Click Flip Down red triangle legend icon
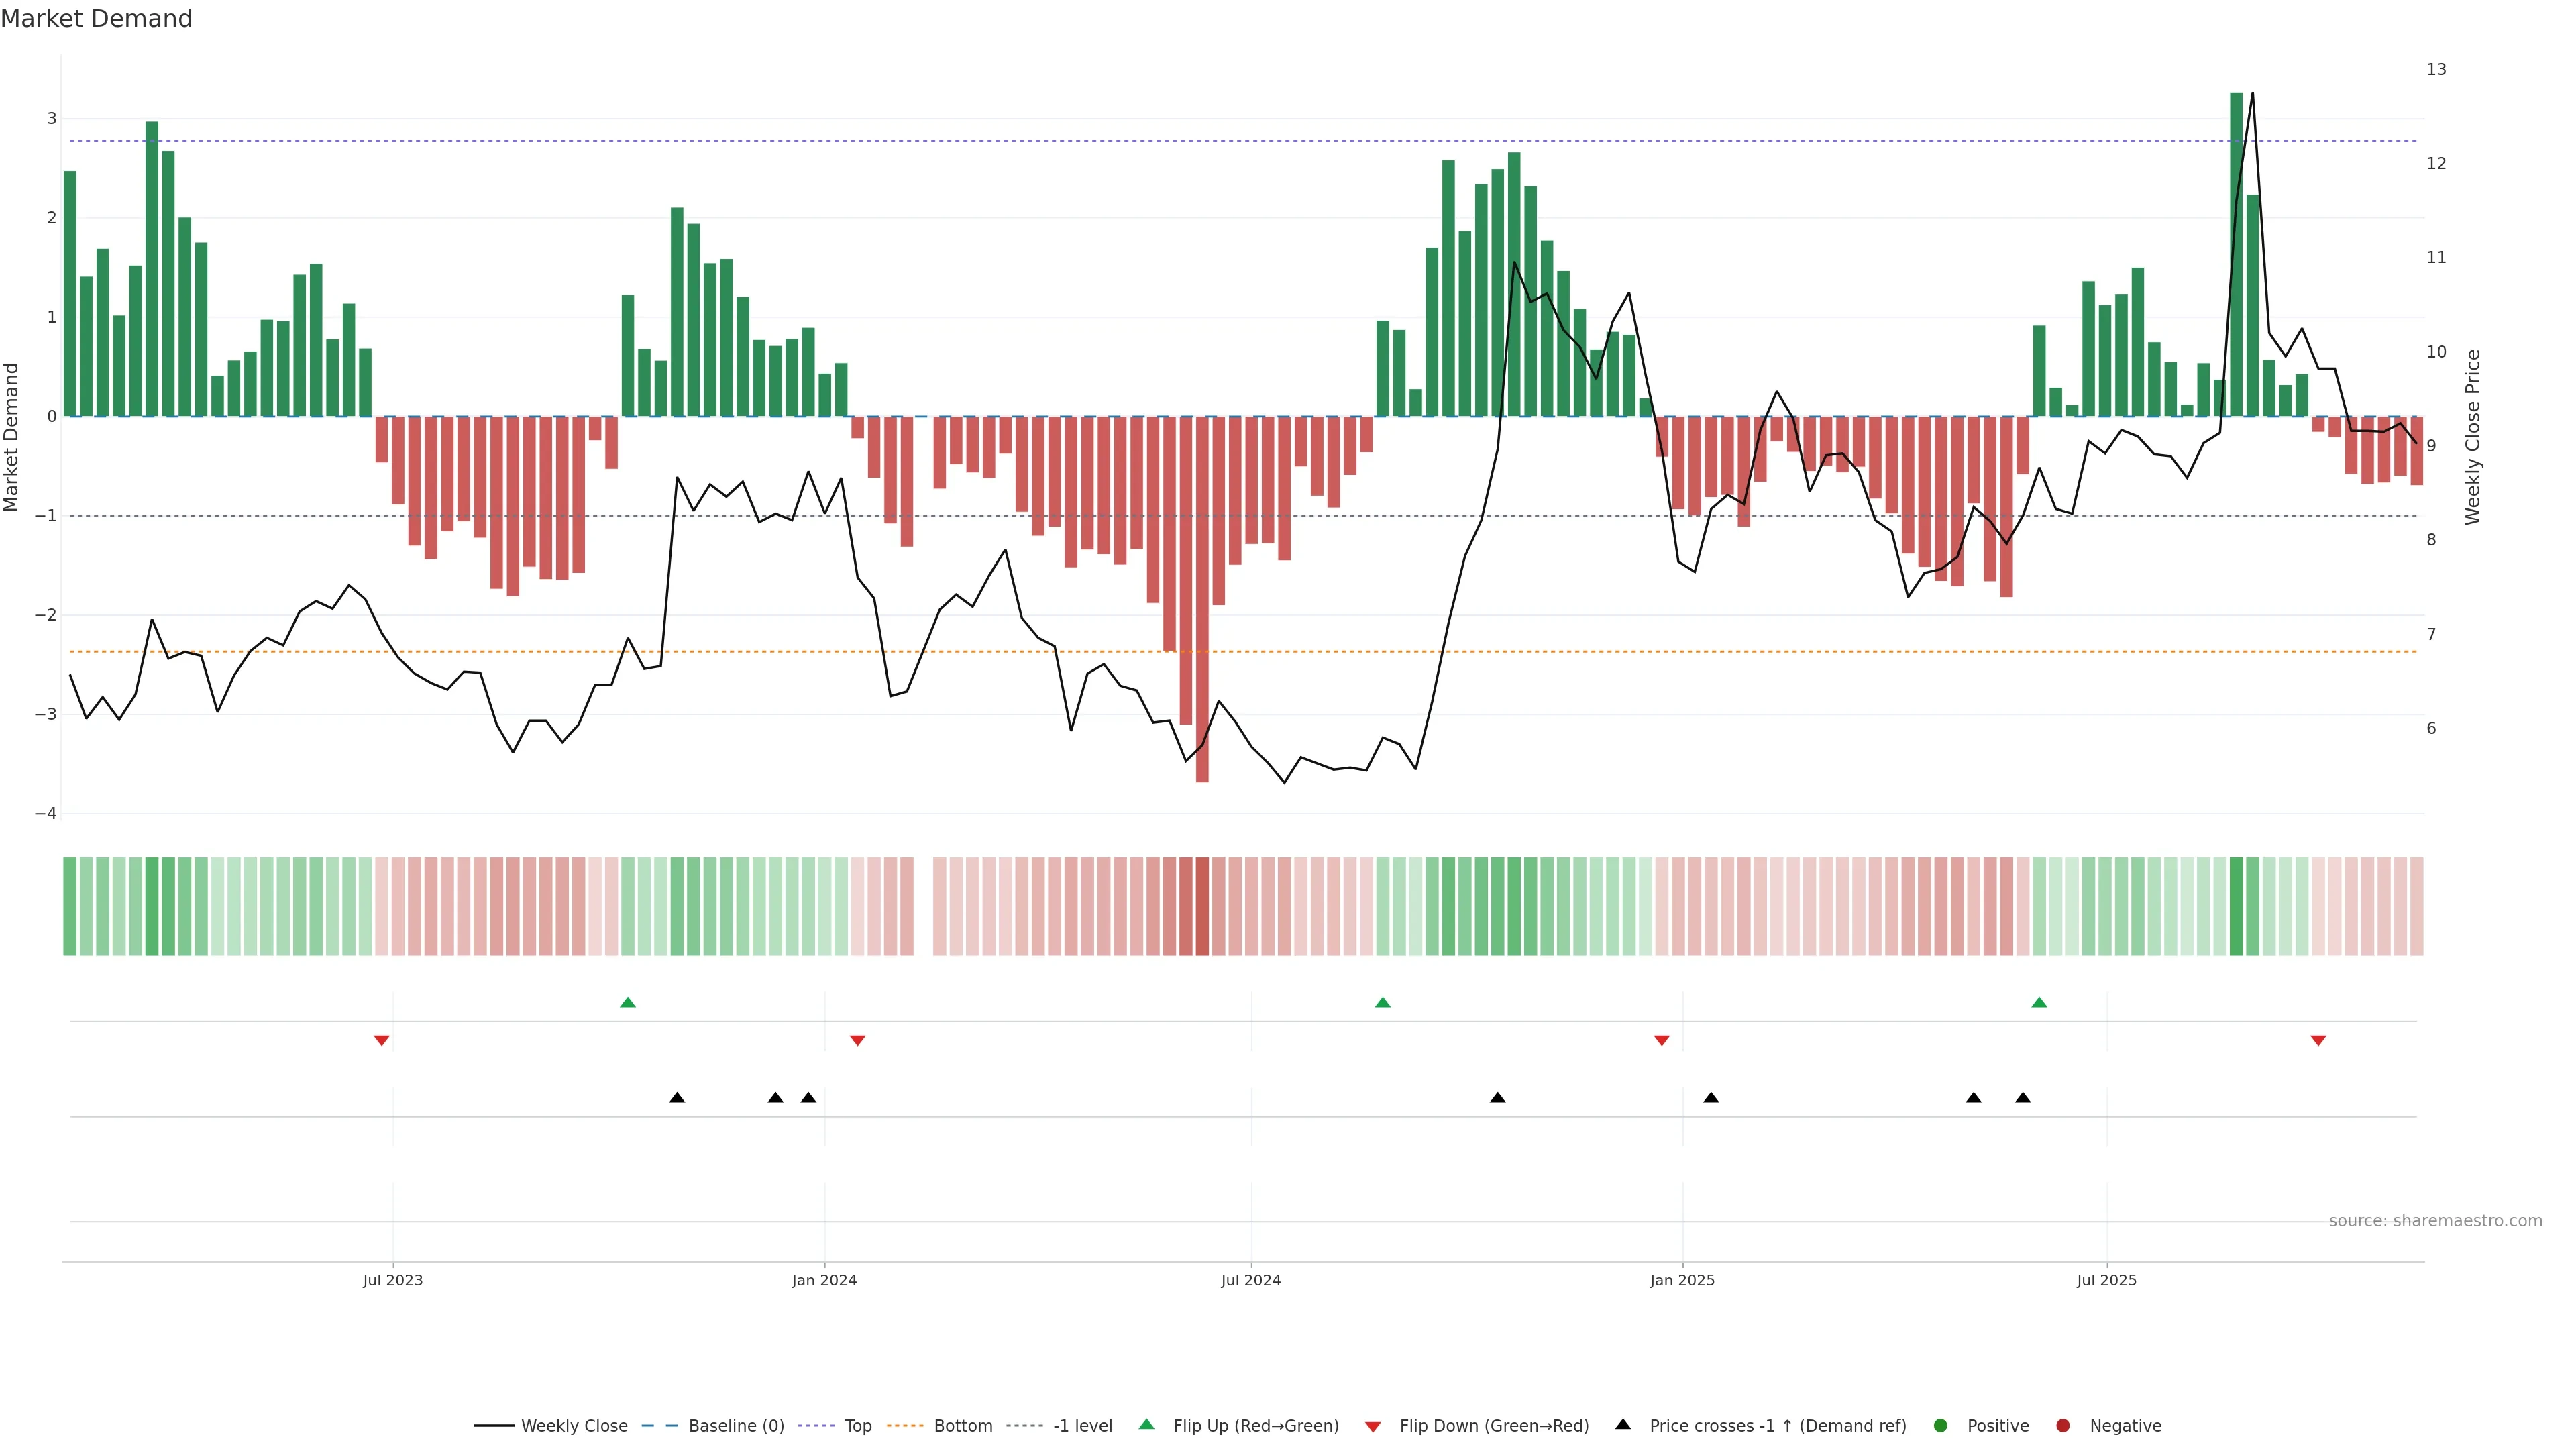 1373,1427
